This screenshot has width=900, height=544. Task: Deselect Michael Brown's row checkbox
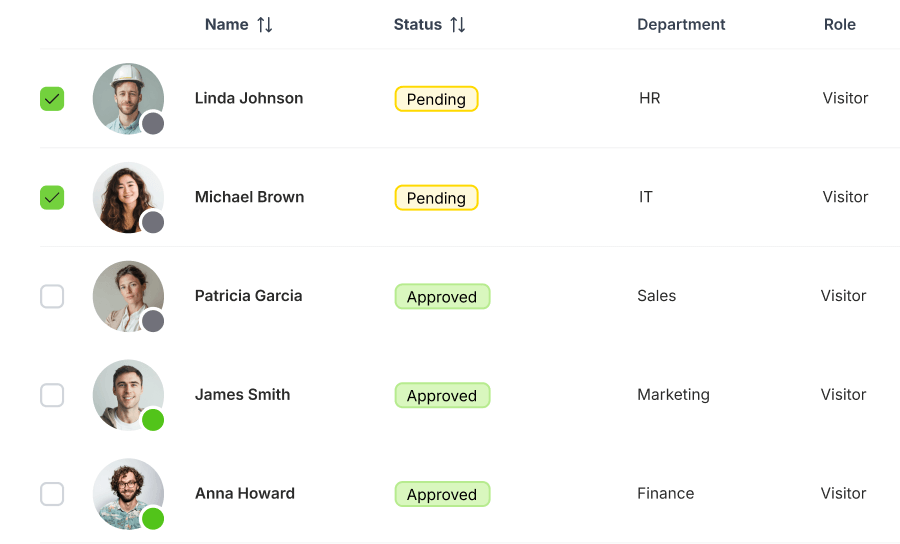click(x=52, y=198)
